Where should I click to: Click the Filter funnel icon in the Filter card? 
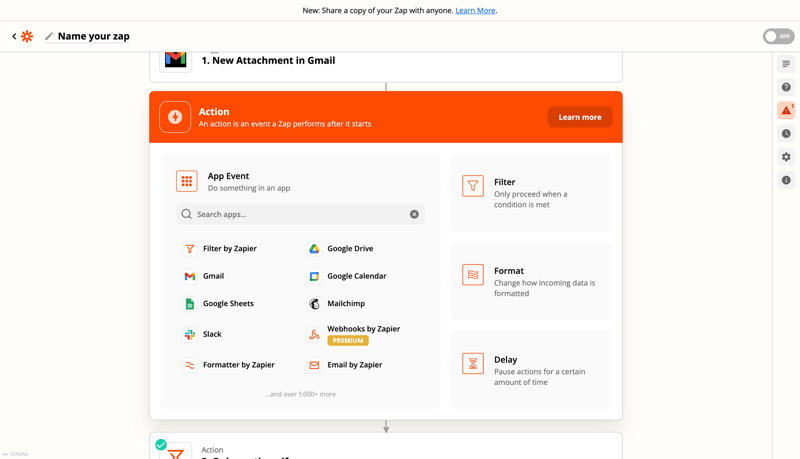click(x=473, y=186)
